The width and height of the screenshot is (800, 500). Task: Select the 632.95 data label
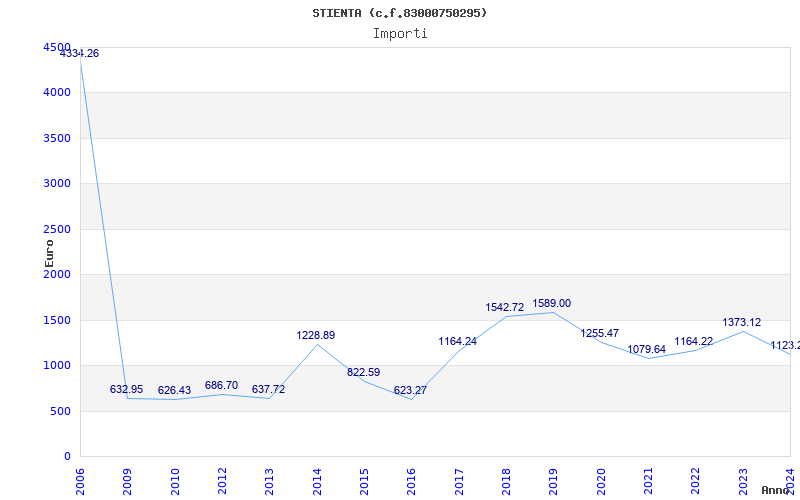tap(128, 389)
